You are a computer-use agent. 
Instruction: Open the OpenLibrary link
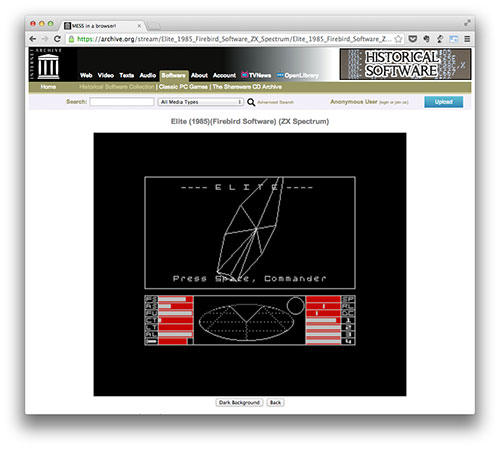[298, 75]
